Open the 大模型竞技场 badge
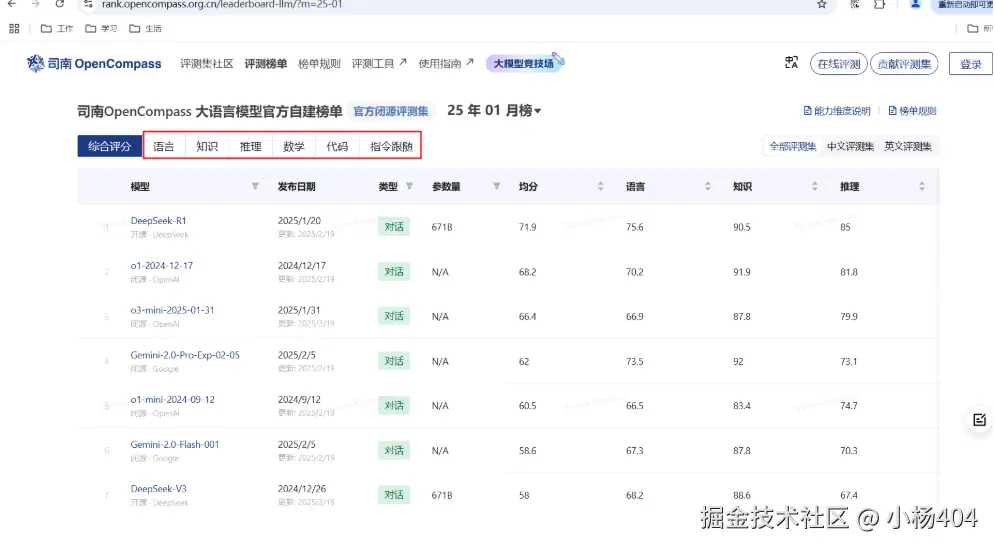This screenshot has width=995, height=549. [524, 63]
